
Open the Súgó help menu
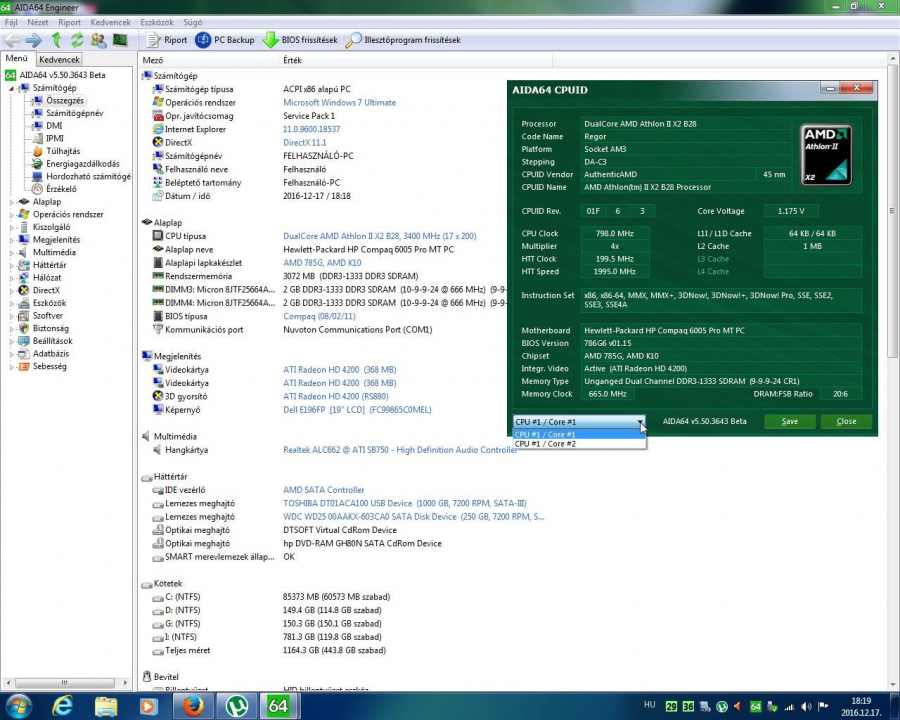[x=193, y=22]
